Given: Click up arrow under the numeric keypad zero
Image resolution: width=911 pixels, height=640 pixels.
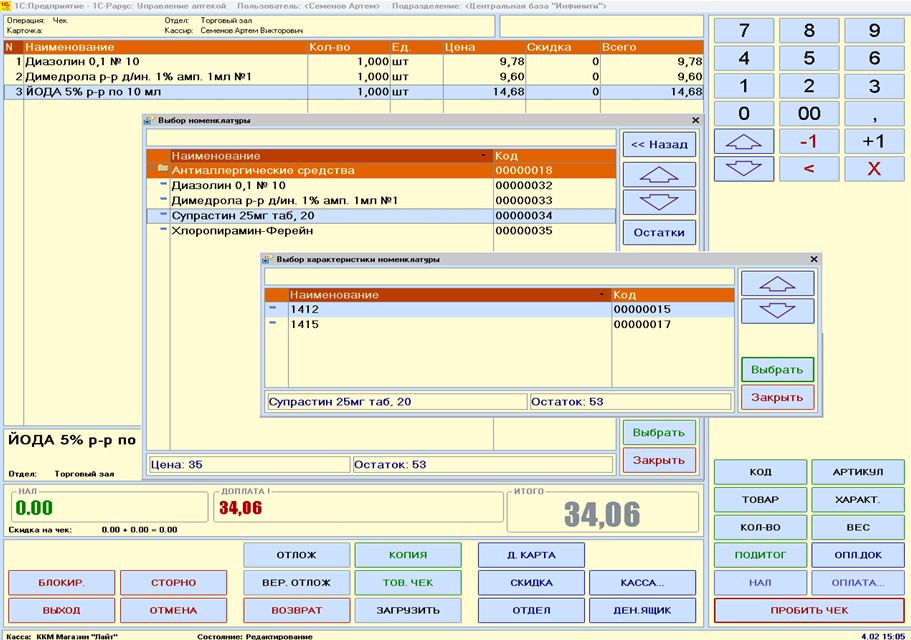Looking at the screenshot, I should 743,141.
